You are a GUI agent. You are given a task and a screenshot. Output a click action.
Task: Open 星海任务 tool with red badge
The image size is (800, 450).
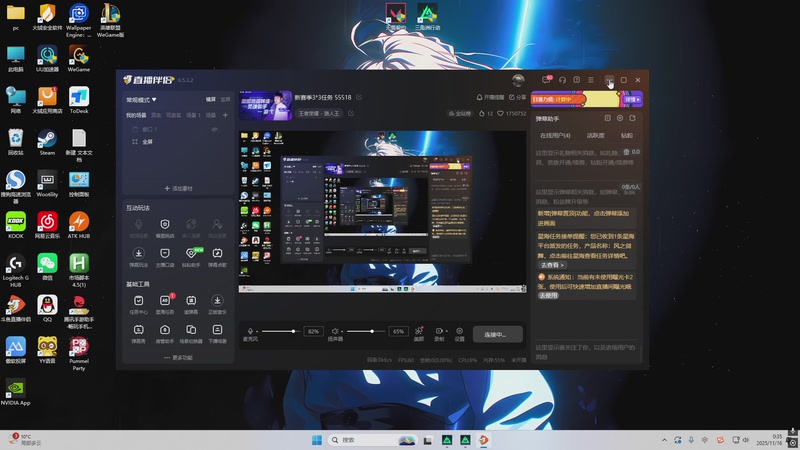click(165, 305)
